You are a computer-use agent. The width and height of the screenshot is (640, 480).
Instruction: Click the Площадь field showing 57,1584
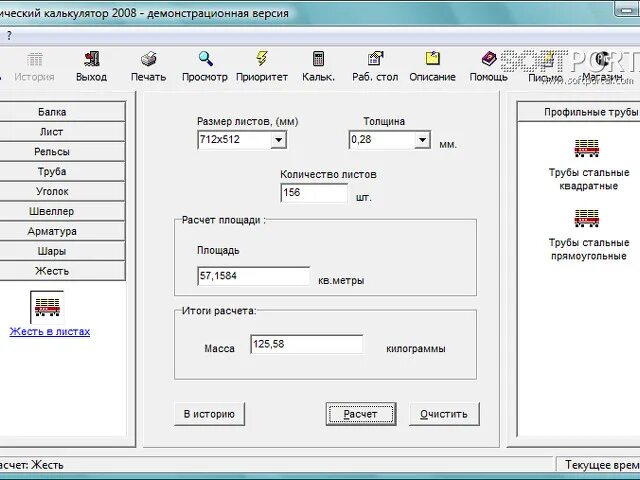click(x=253, y=276)
